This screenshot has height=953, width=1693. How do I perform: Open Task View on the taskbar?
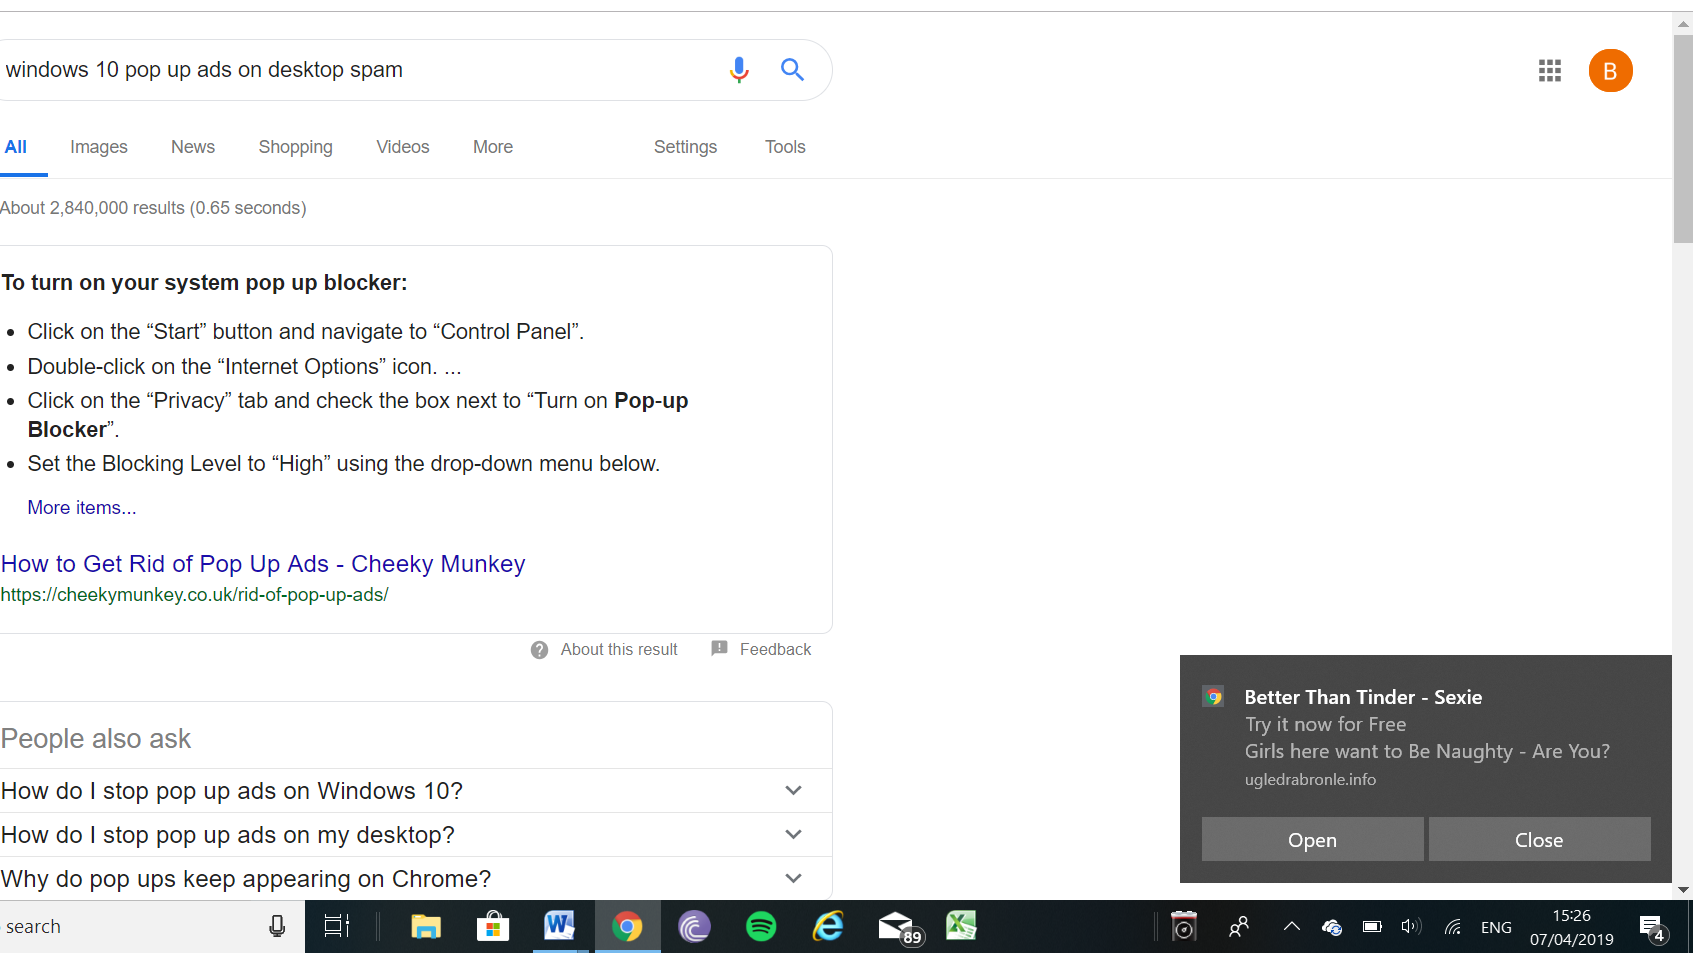pyautogui.click(x=337, y=927)
